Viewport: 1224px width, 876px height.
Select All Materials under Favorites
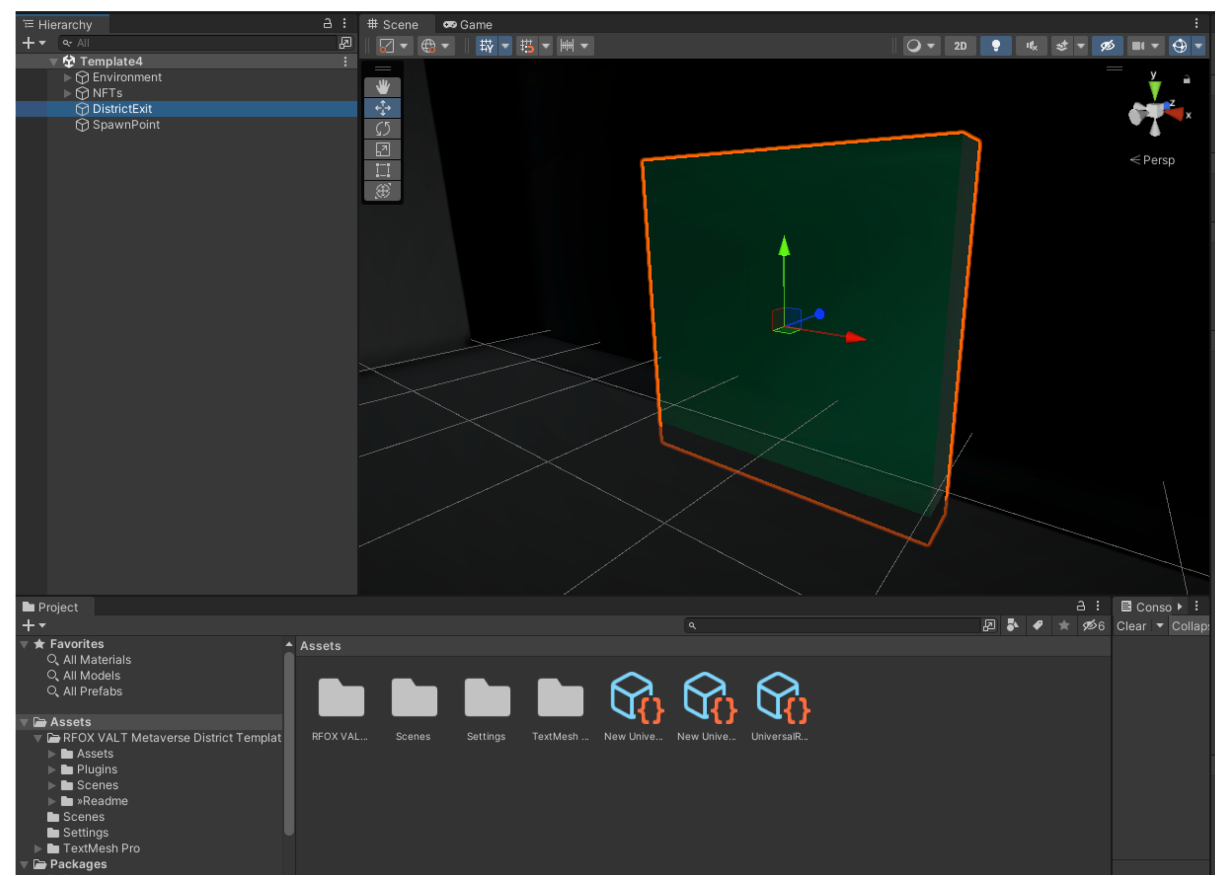(97, 660)
